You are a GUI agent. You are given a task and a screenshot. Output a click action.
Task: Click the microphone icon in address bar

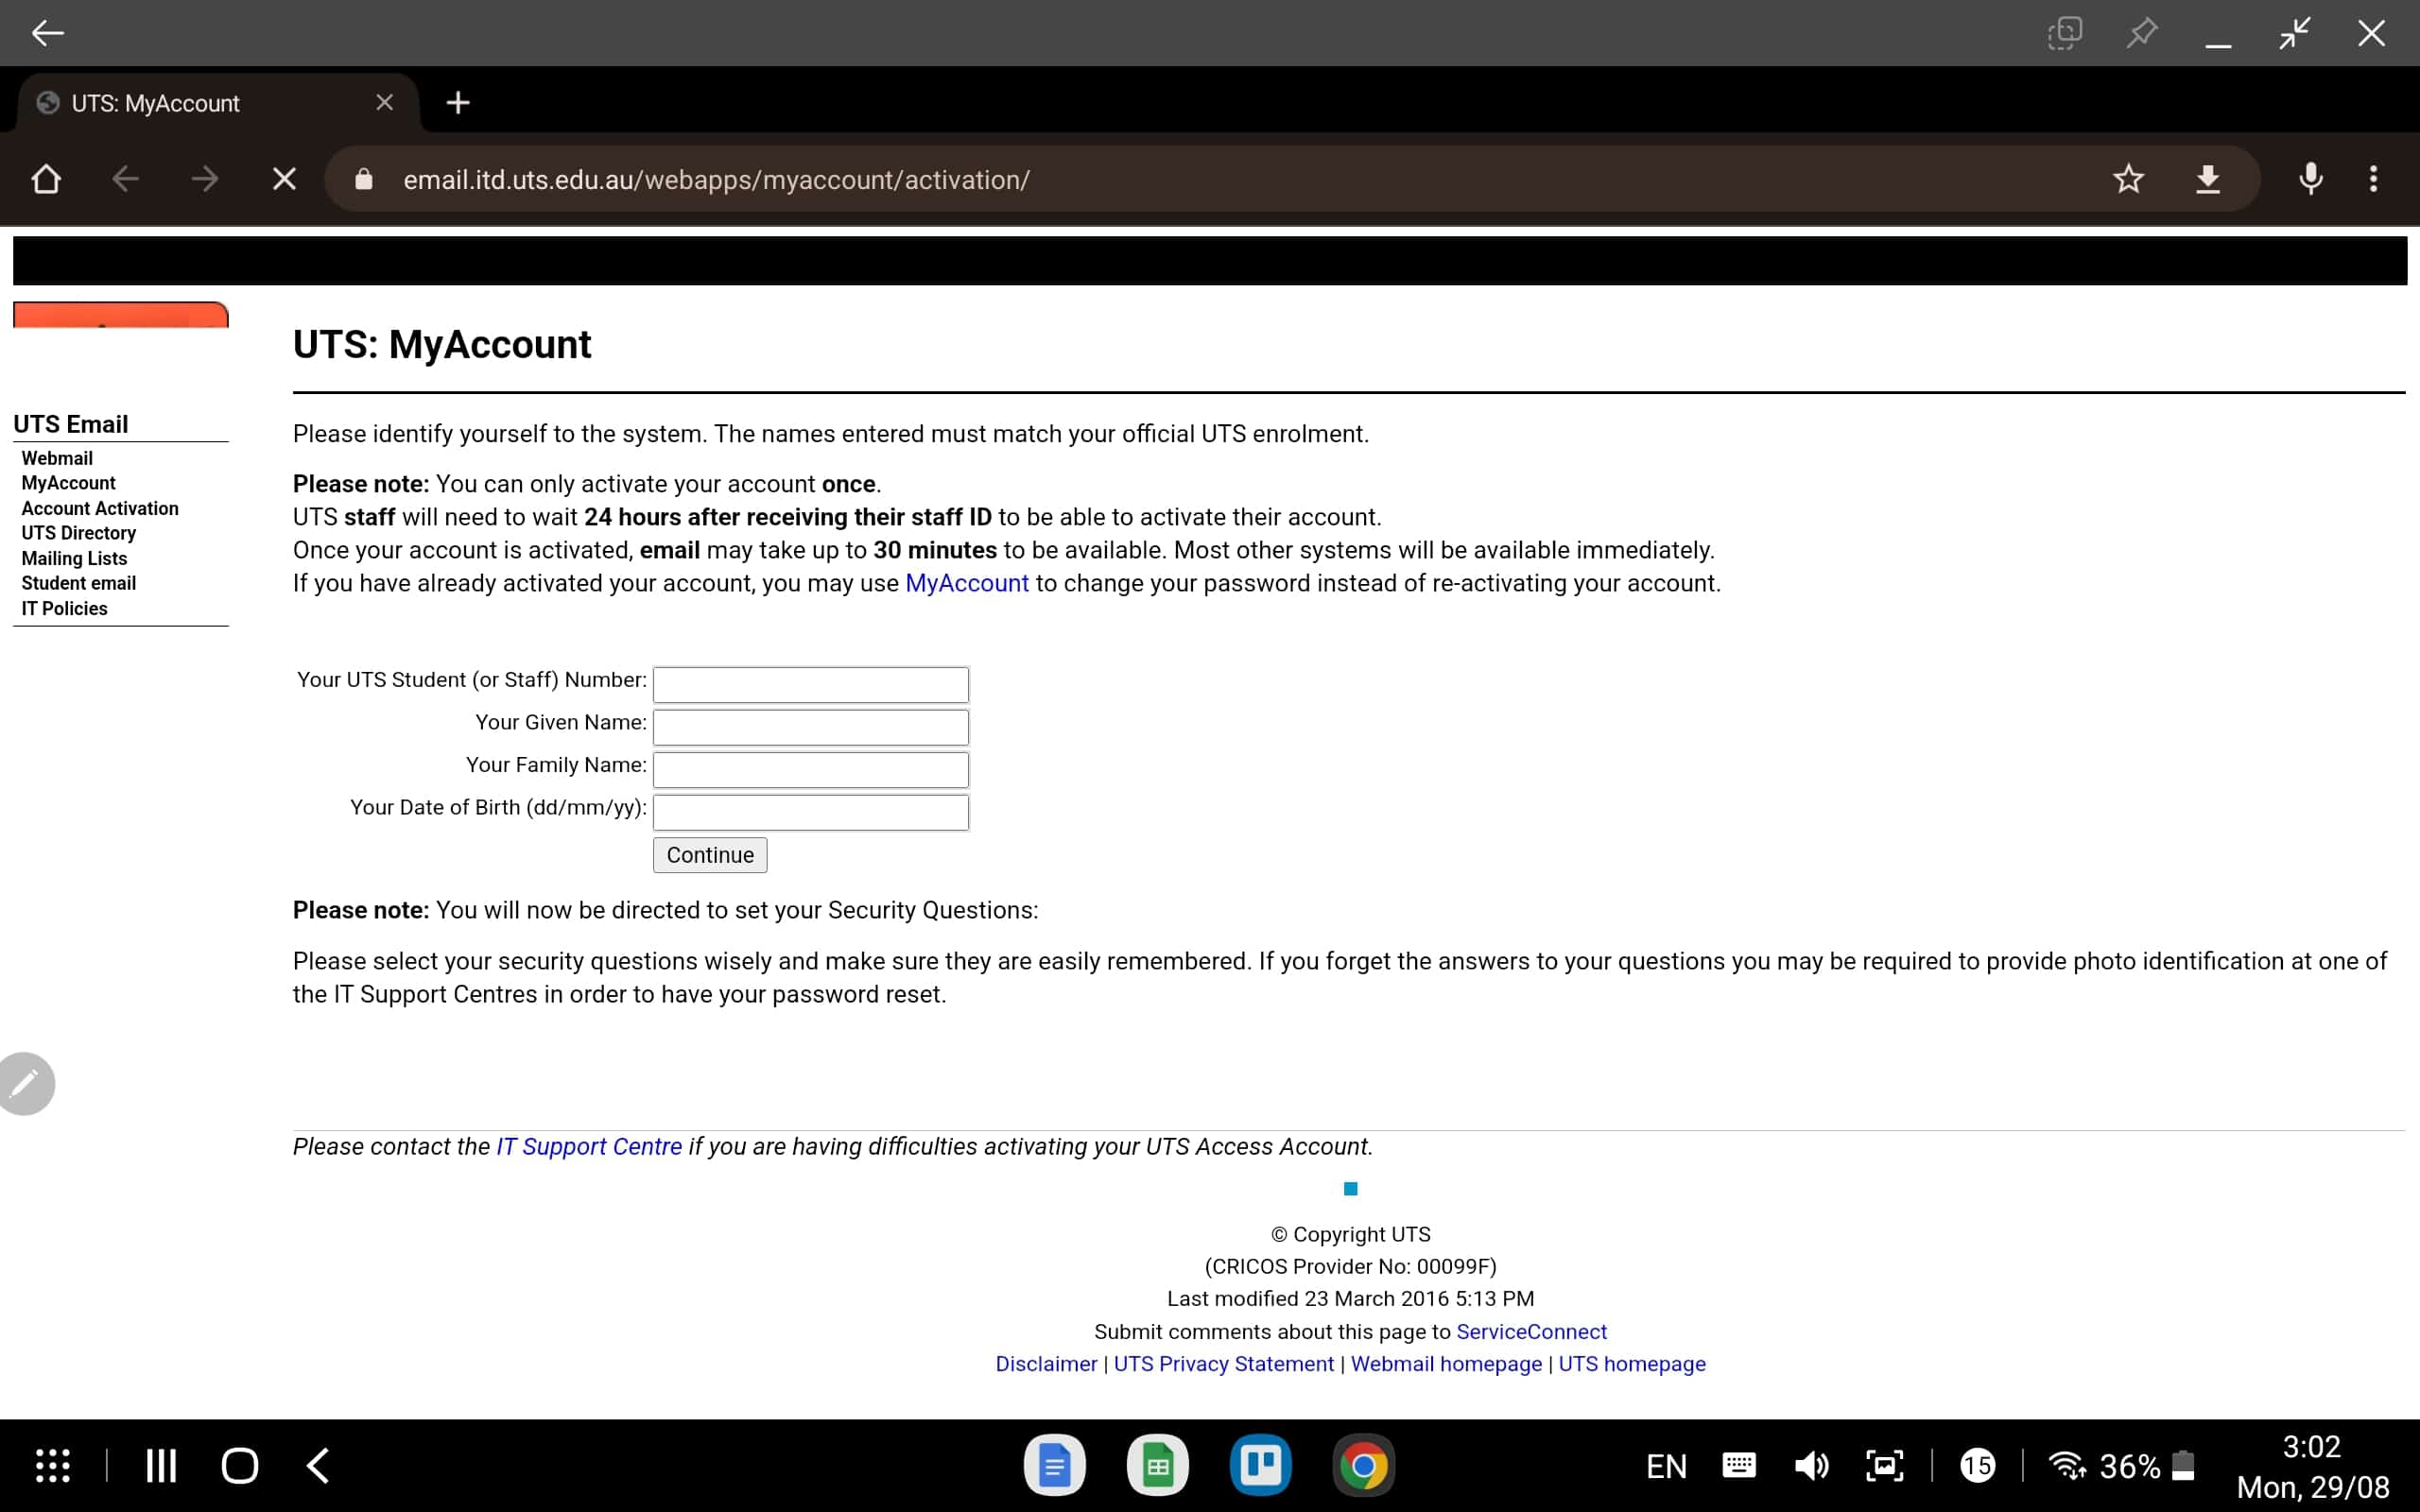click(2310, 180)
